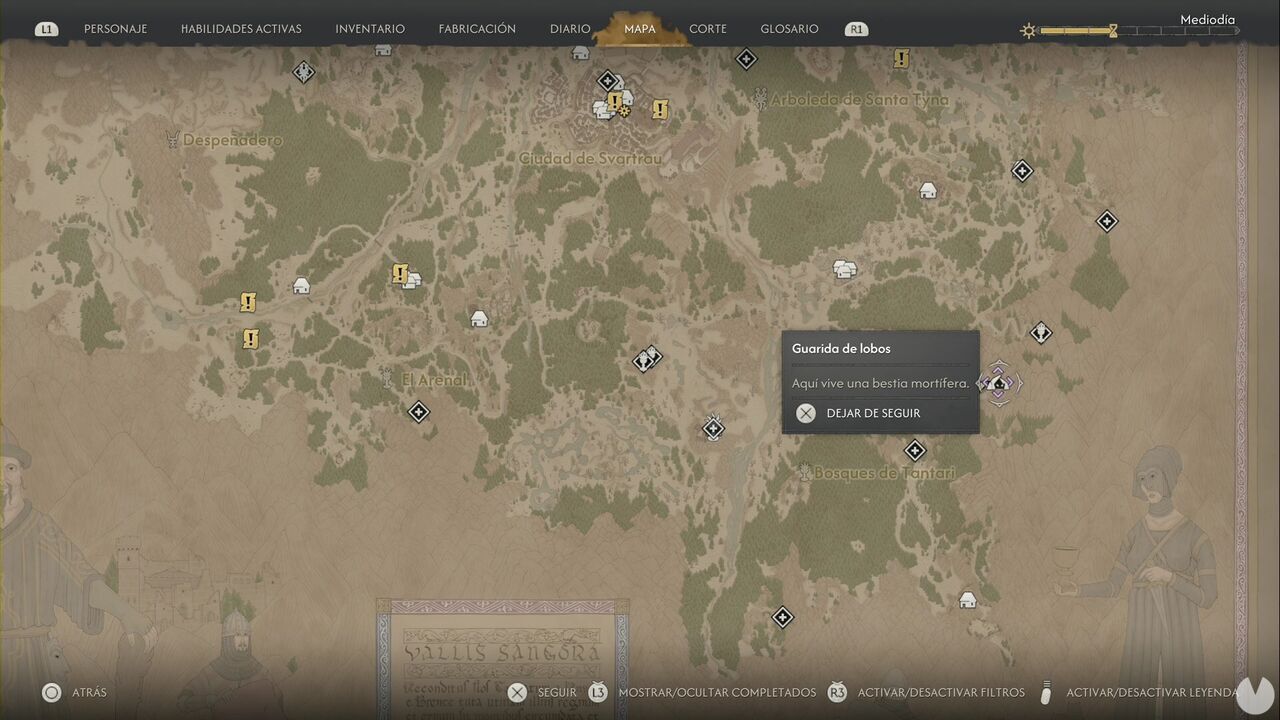Click the time-of-day progress bar
Screen dimensions: 1280x720
coord(1140,31)
